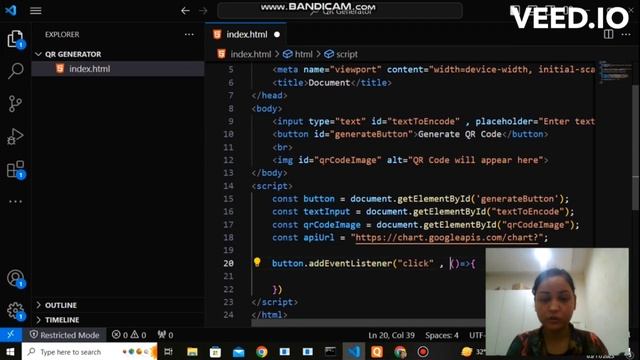Open Google Chrome from the taskbar
Image resolution: width=640 pixels, height=360 pixels.
point(262,351)
